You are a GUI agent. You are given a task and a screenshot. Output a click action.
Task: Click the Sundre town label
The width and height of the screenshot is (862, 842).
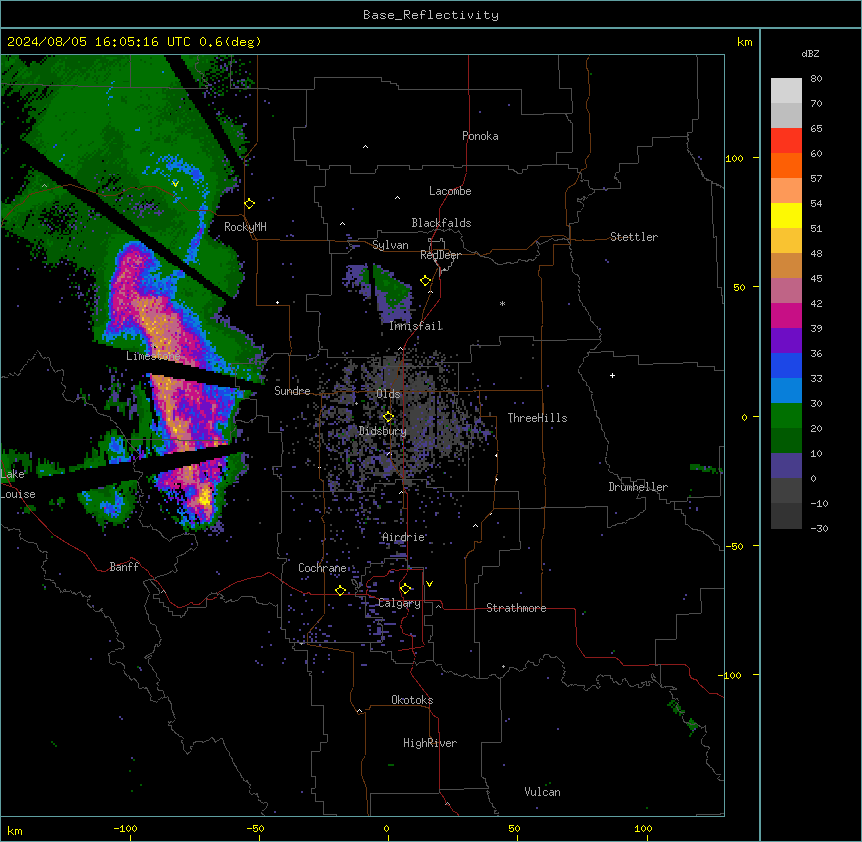[292, 391]
